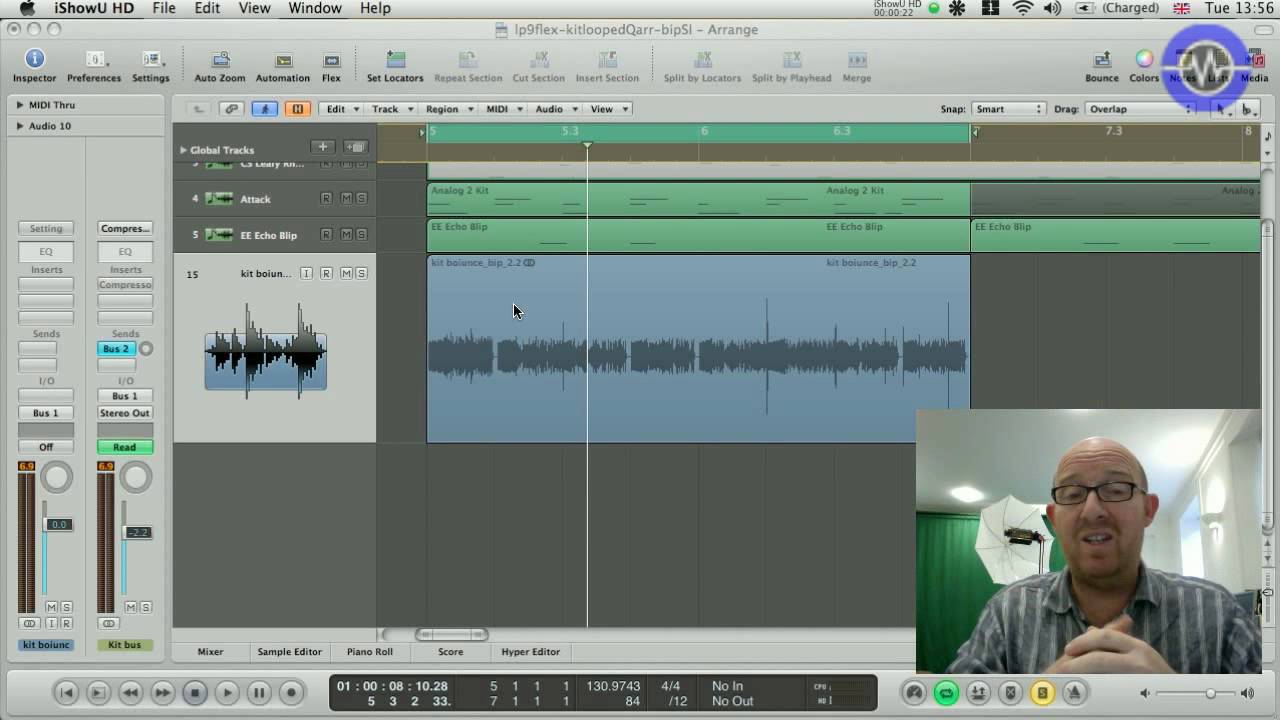Open the local View menu dropdown
Viewport: 1280px width, 720px height.
tap(609, 109)
